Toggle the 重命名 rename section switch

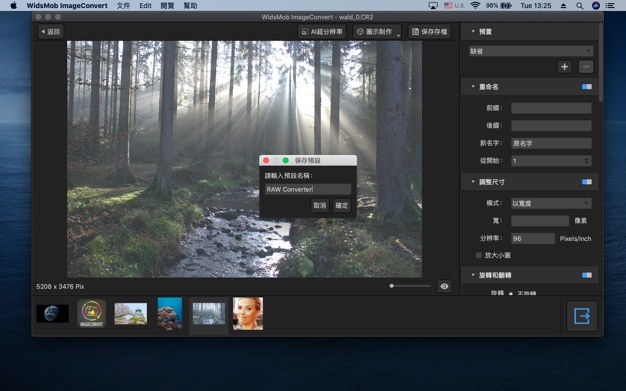[x=586, y=87]
